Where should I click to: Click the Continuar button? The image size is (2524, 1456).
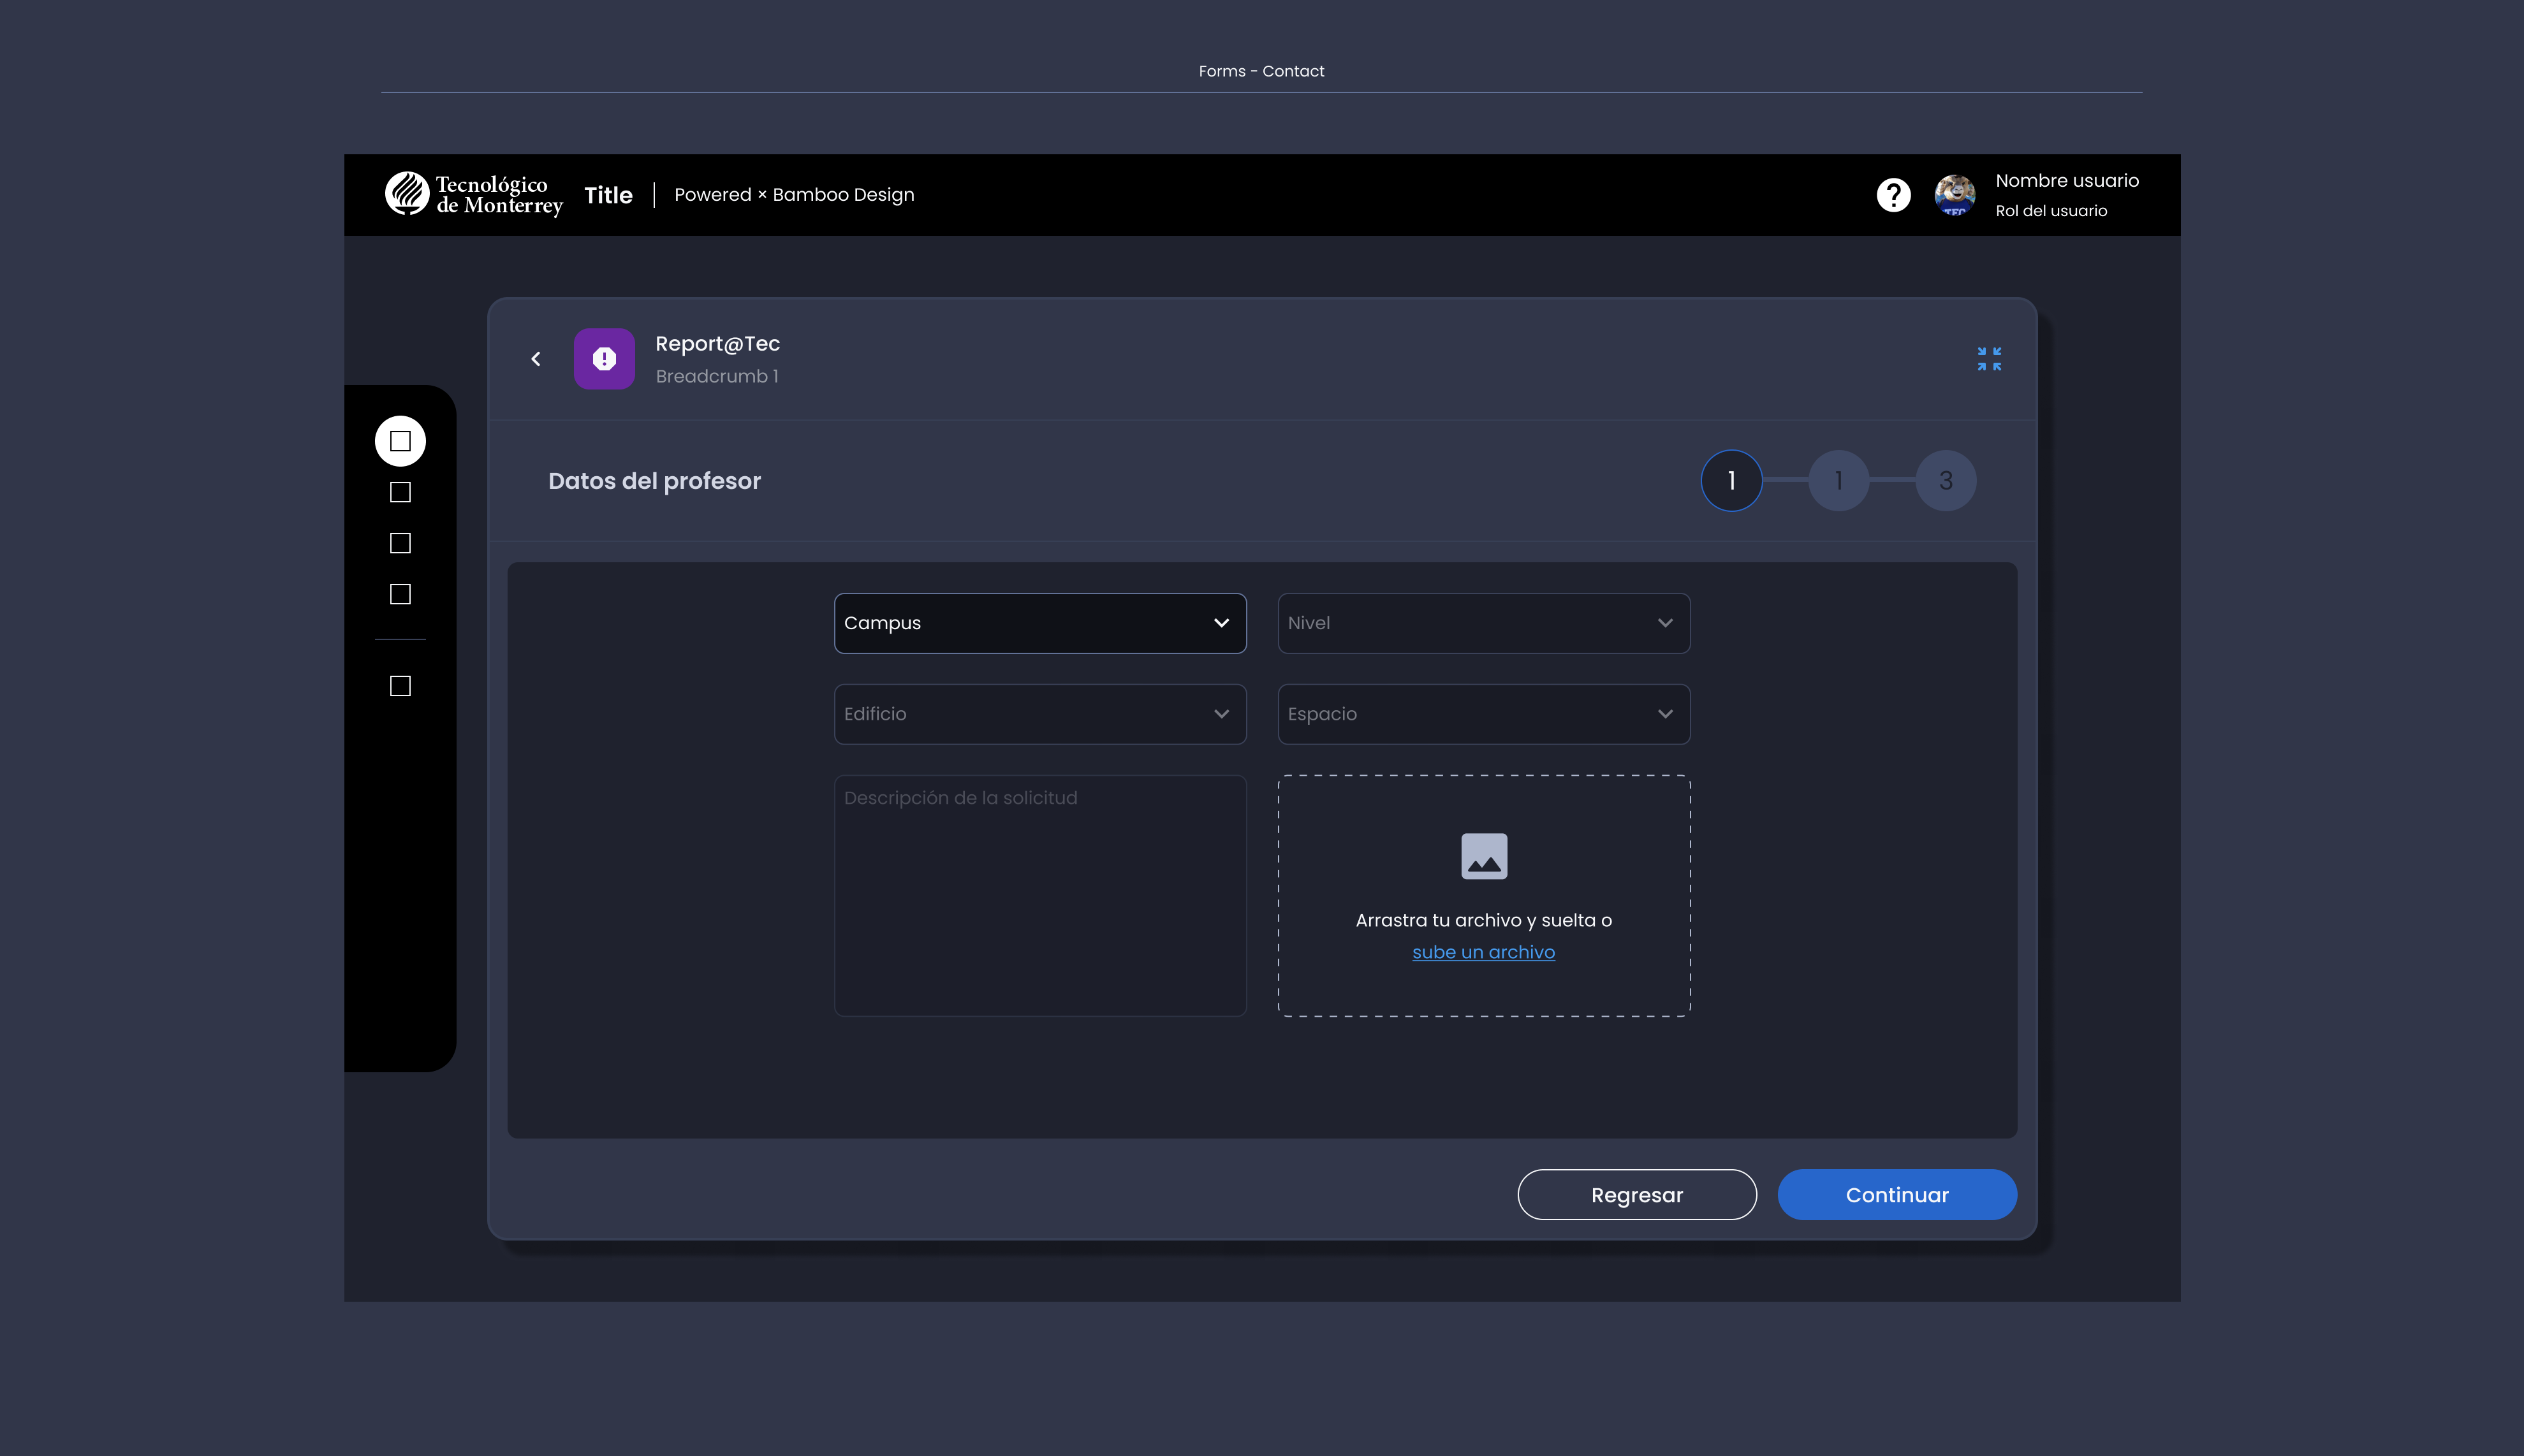point(1897,1195)
